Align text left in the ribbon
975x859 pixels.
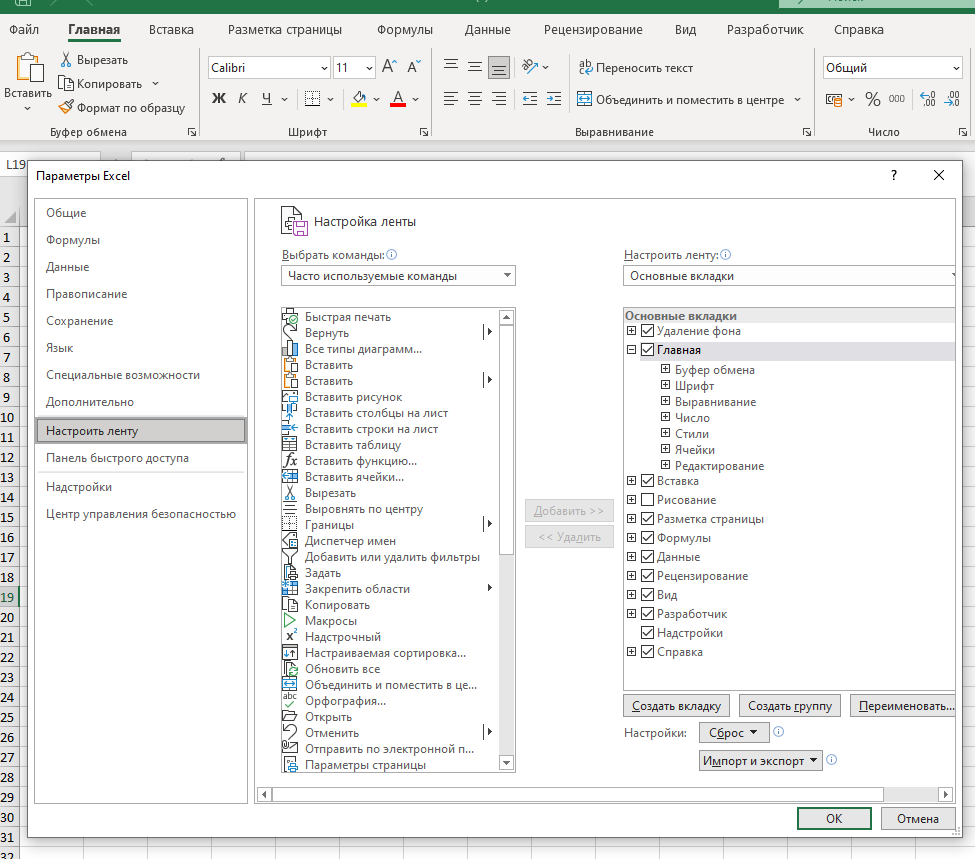pos(451,98)
